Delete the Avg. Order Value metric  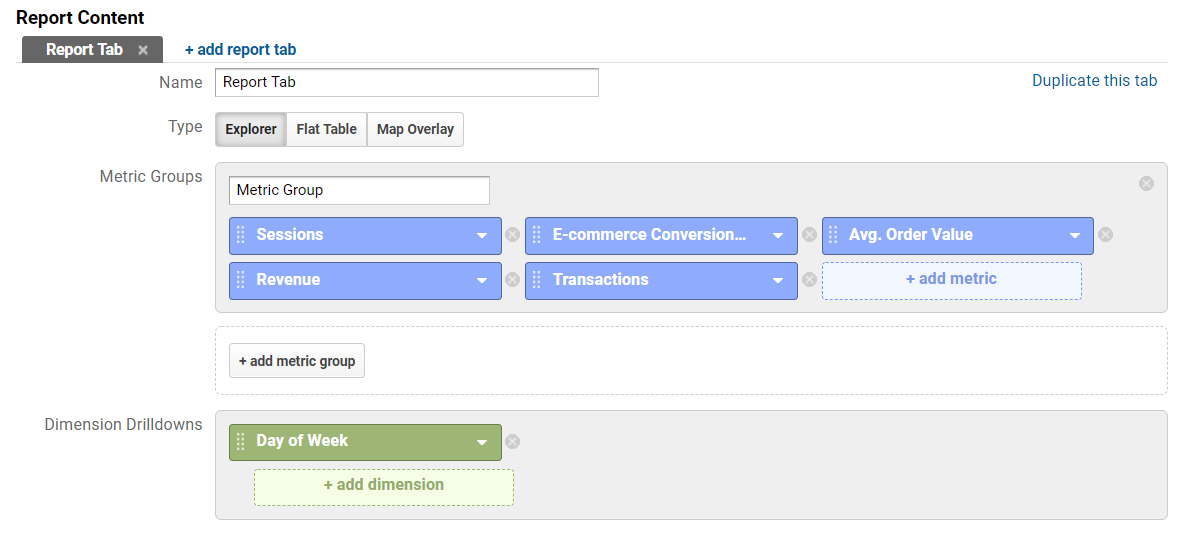(x=1105, y=235)
